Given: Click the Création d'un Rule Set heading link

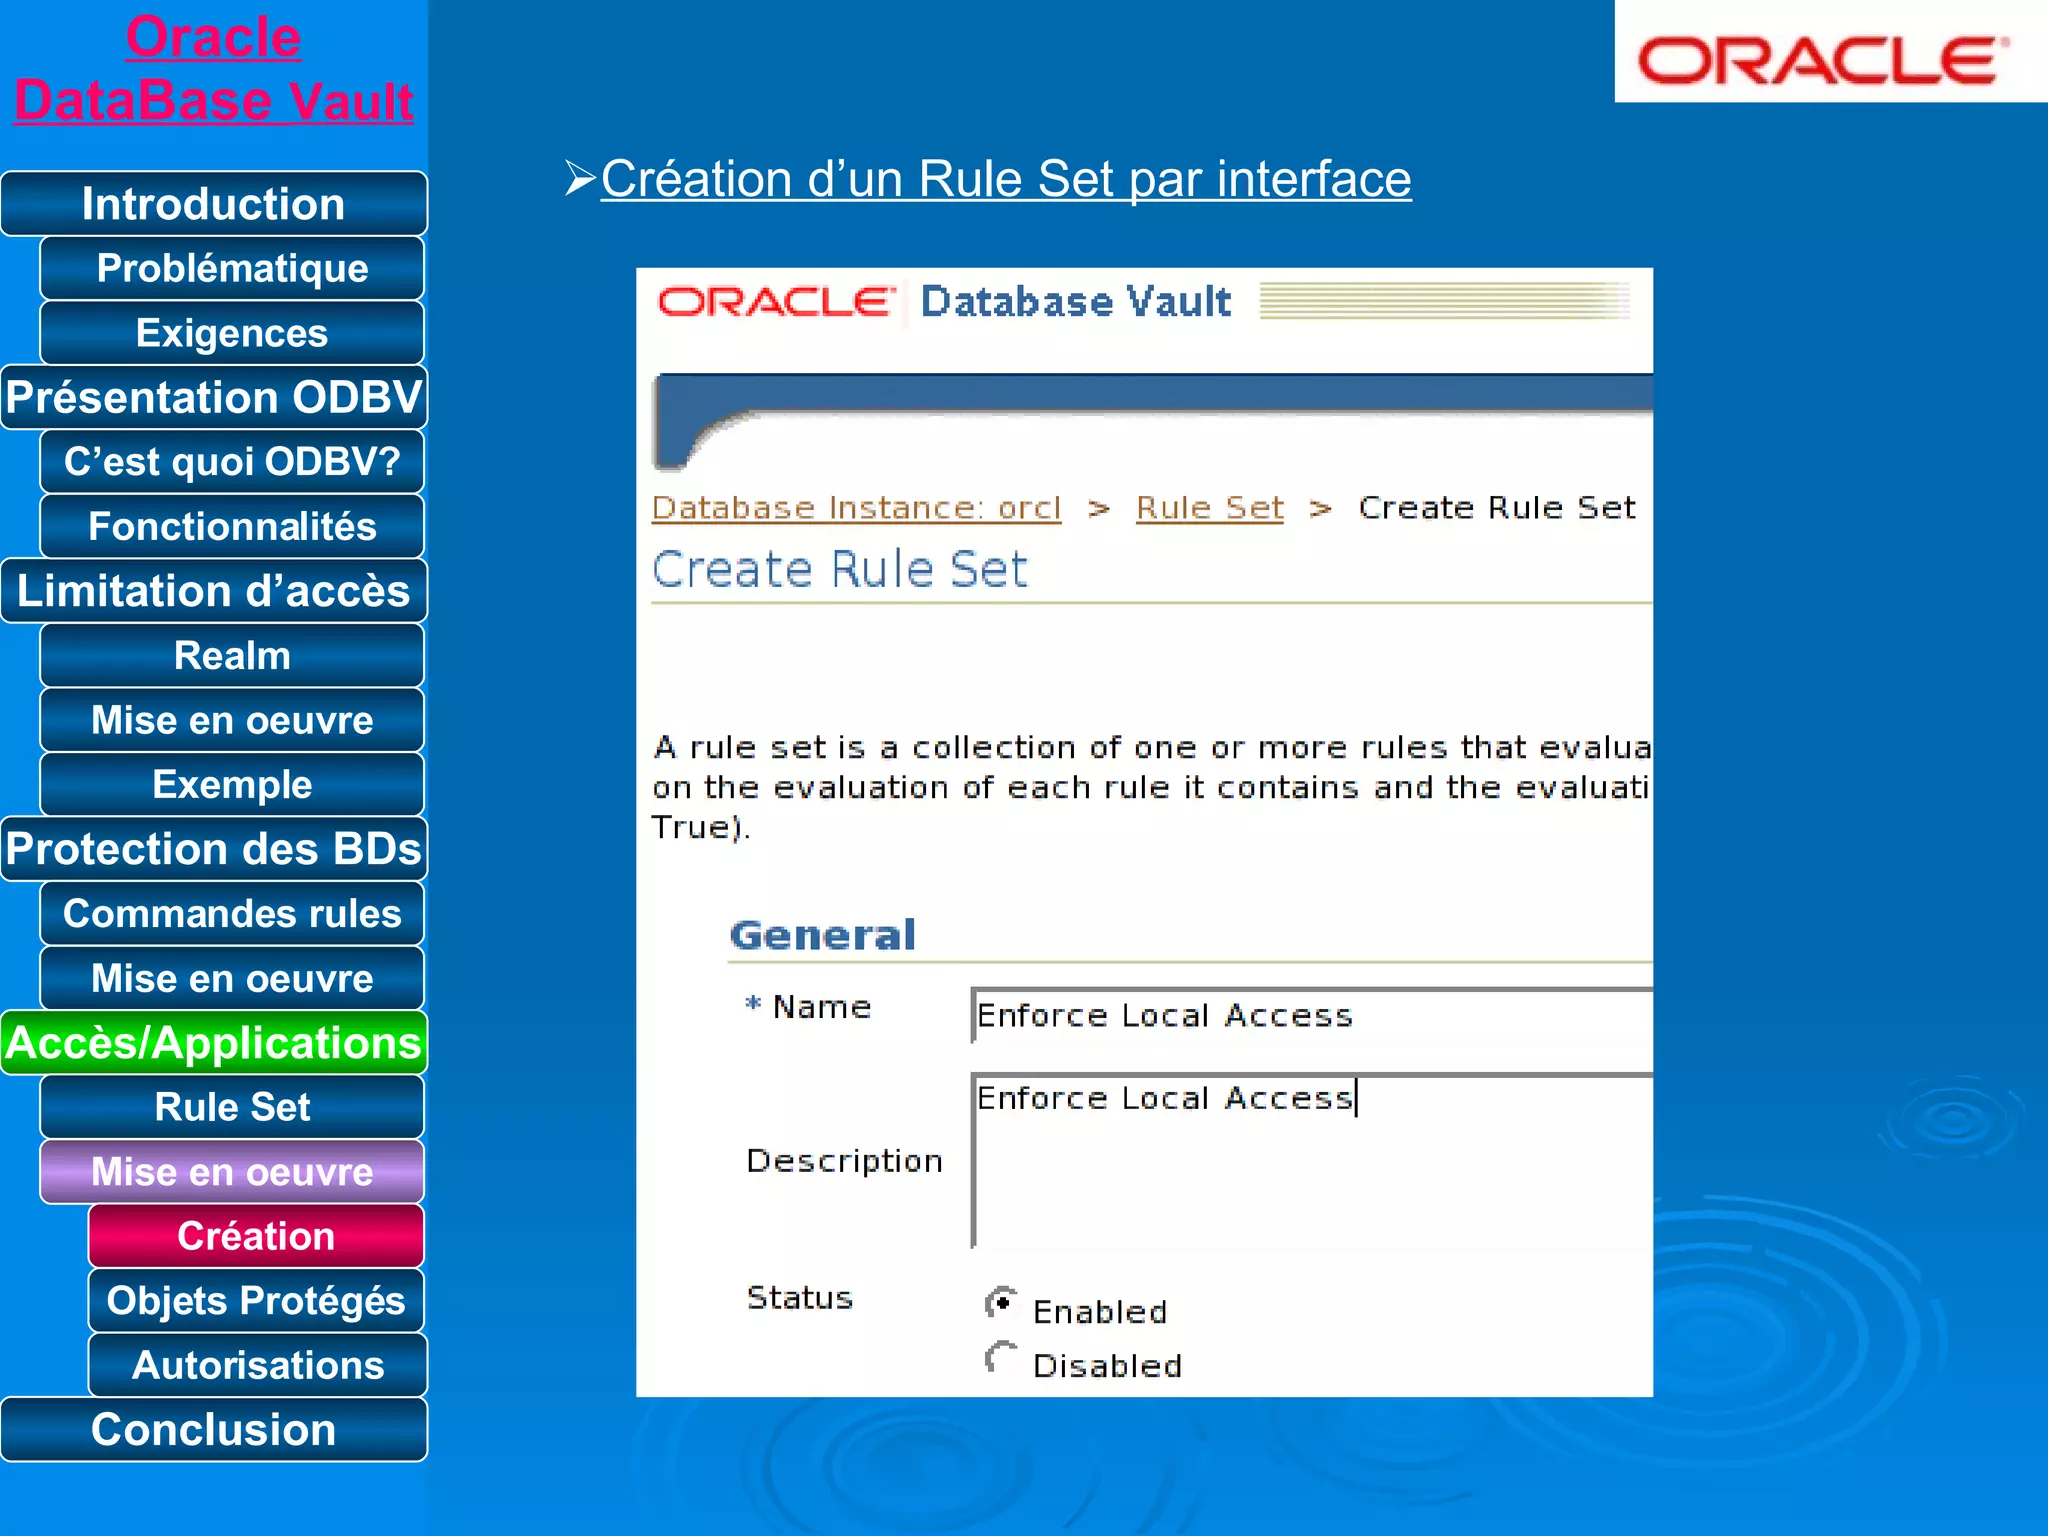Looking at the screenshot, I should [1006, 180].
